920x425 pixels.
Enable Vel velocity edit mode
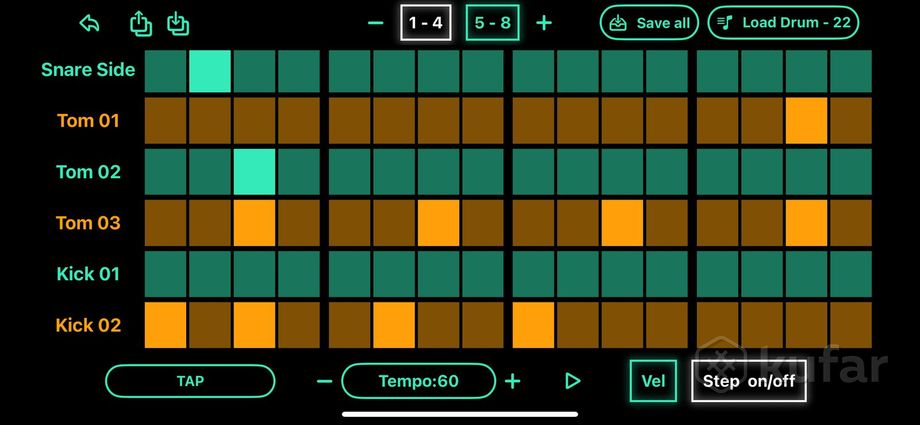coord(653,381)
